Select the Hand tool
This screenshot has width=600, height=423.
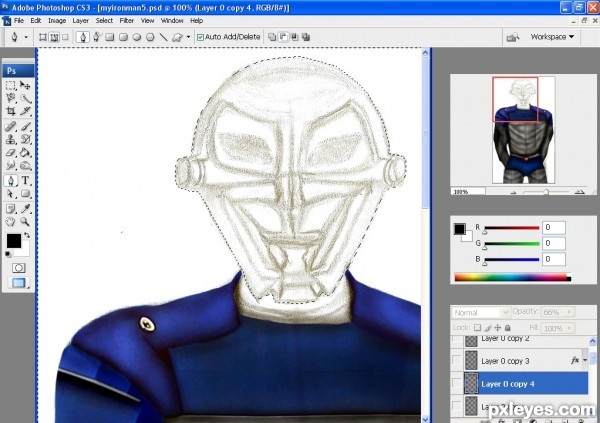pyautogui.click(x=11, y=222)
